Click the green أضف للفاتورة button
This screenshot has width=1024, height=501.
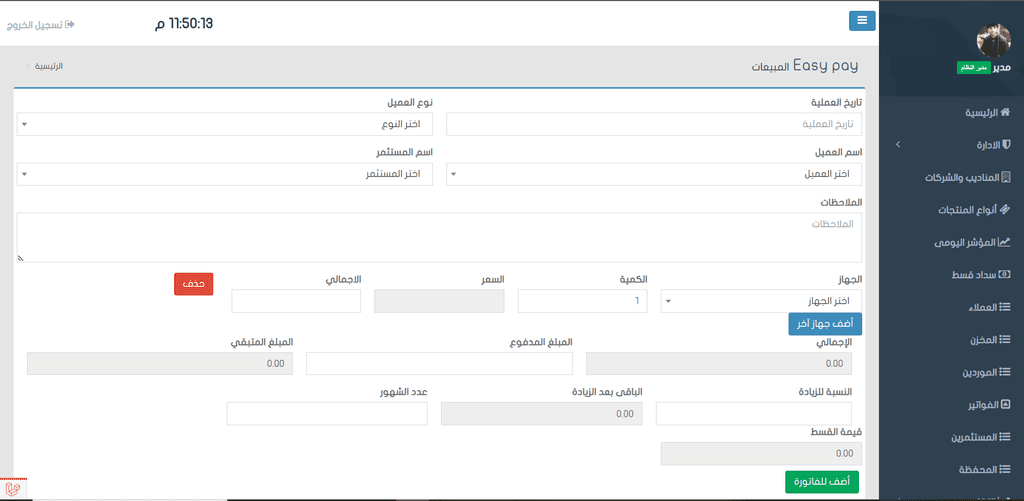coord(822,482)
